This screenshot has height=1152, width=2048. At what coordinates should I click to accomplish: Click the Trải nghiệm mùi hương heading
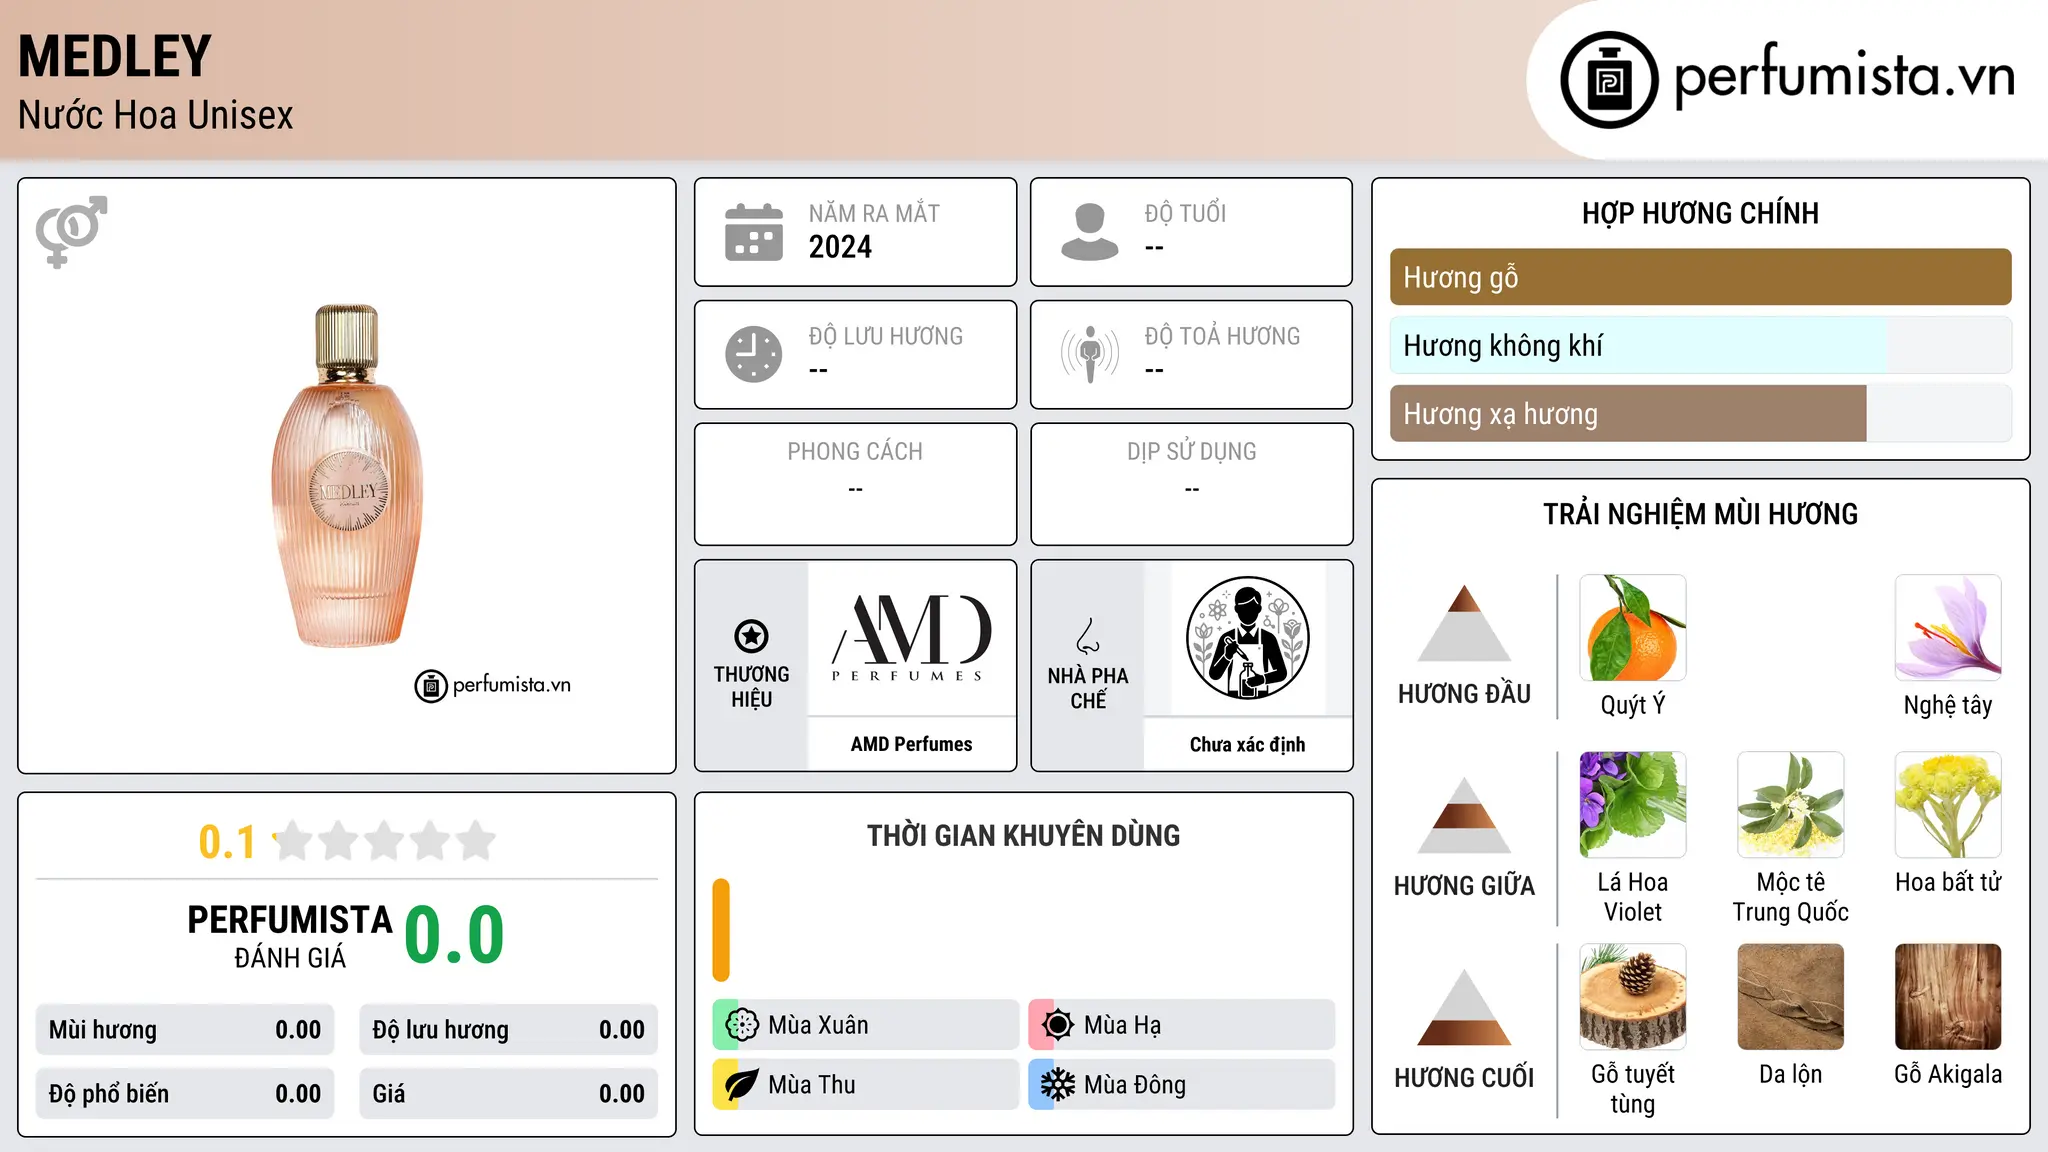pyautogui.click(x=1700, y=514)
